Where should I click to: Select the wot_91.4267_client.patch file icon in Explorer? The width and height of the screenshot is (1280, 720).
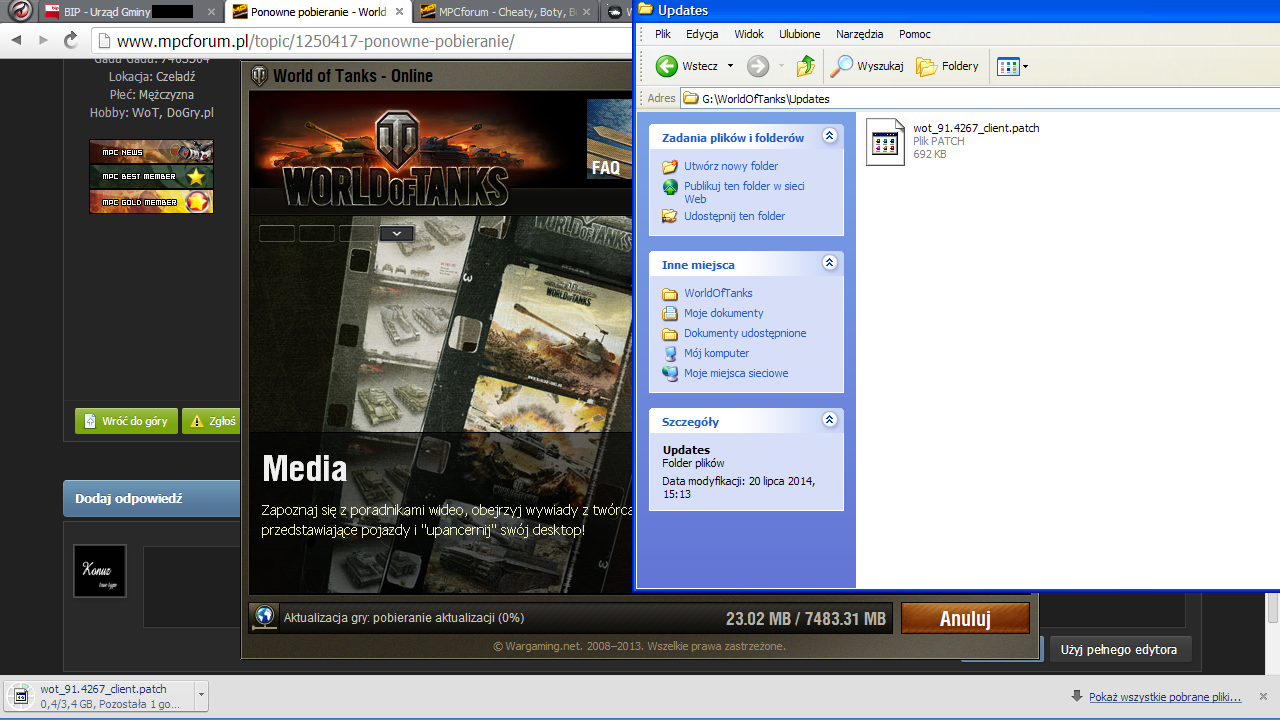[x=885, y=142]
